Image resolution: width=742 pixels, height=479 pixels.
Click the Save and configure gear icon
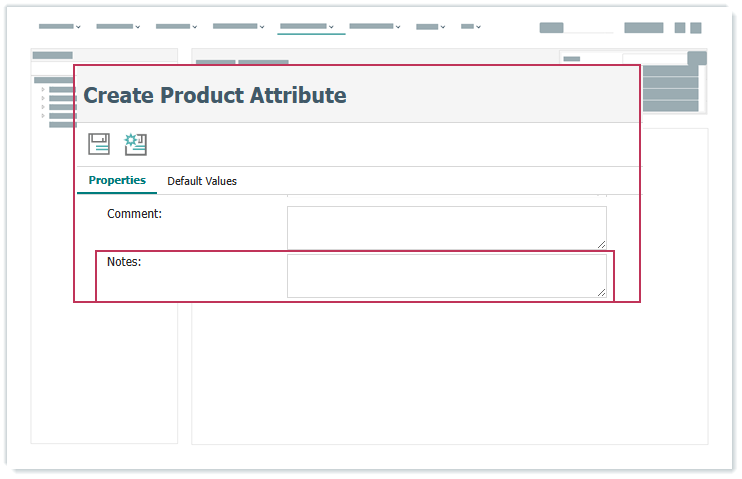[x=135, y=144]
